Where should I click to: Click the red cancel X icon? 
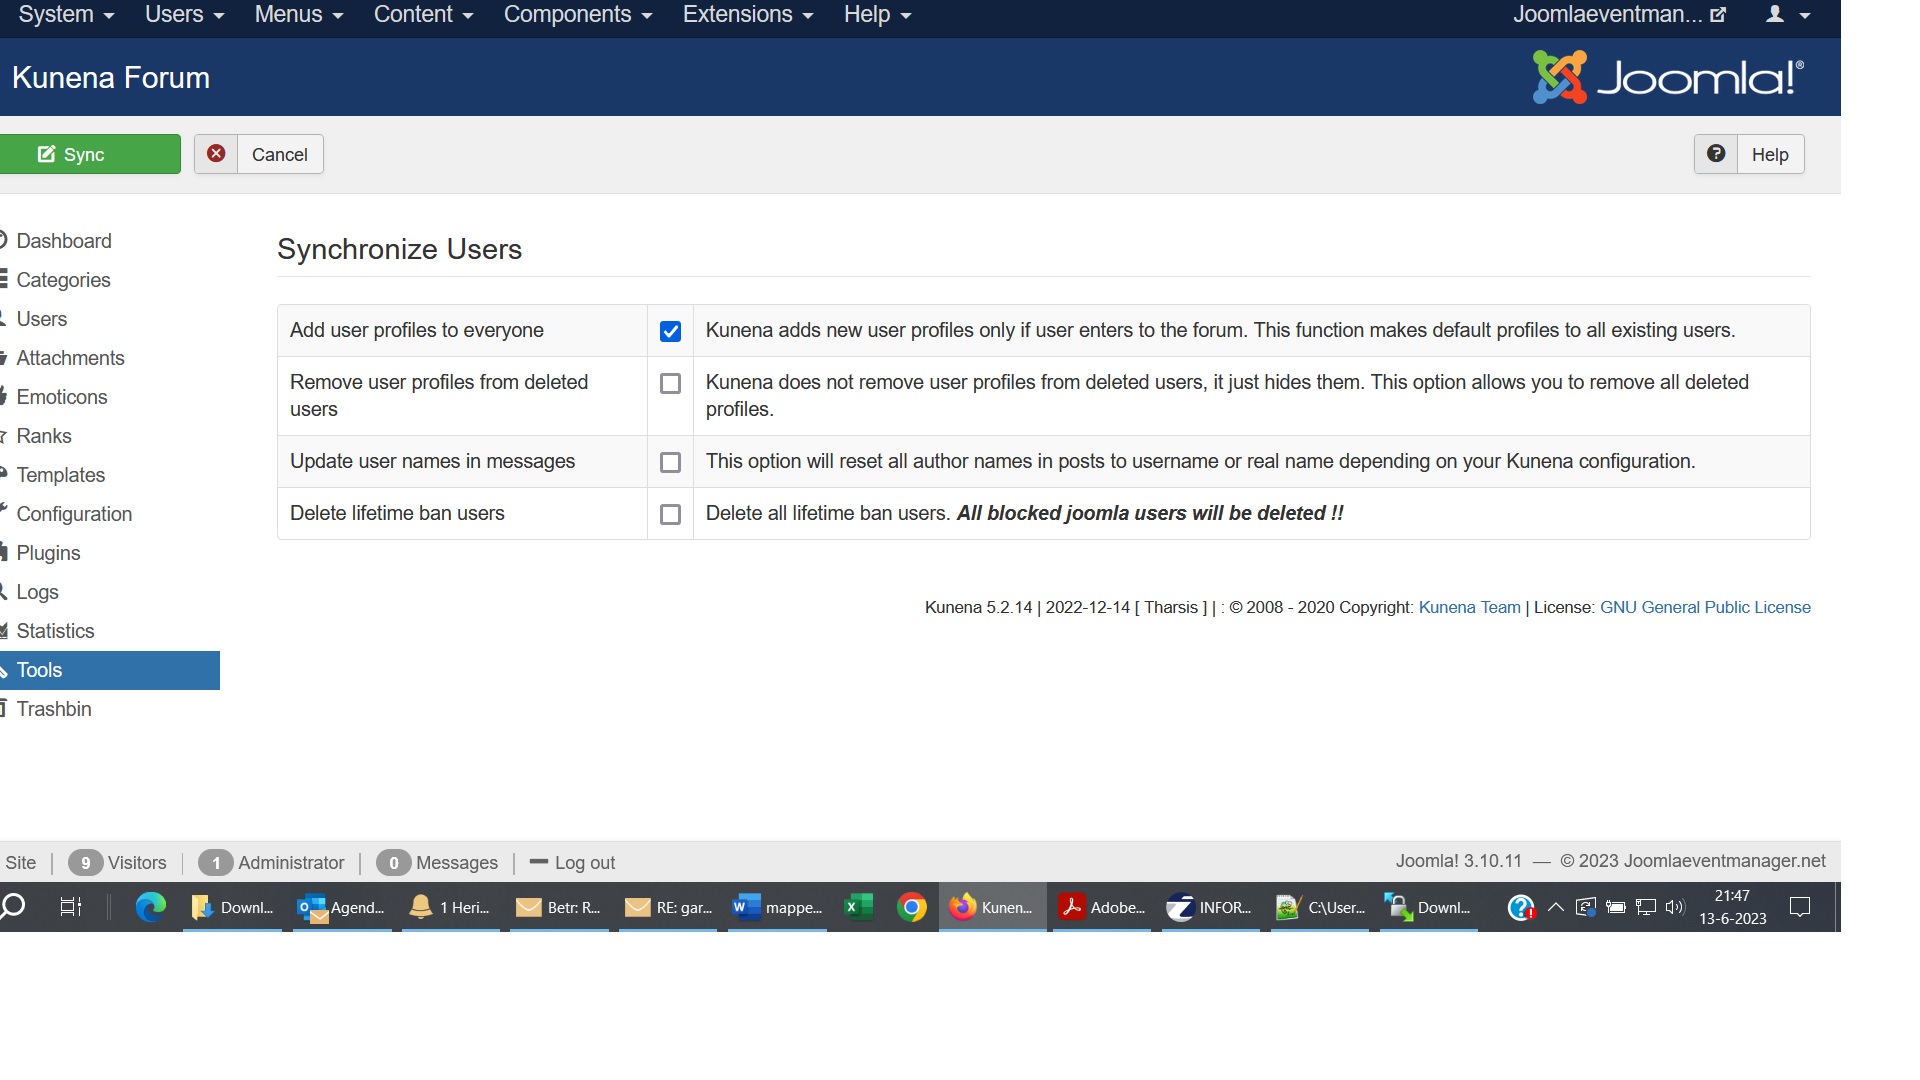click(x=216, y=154)
